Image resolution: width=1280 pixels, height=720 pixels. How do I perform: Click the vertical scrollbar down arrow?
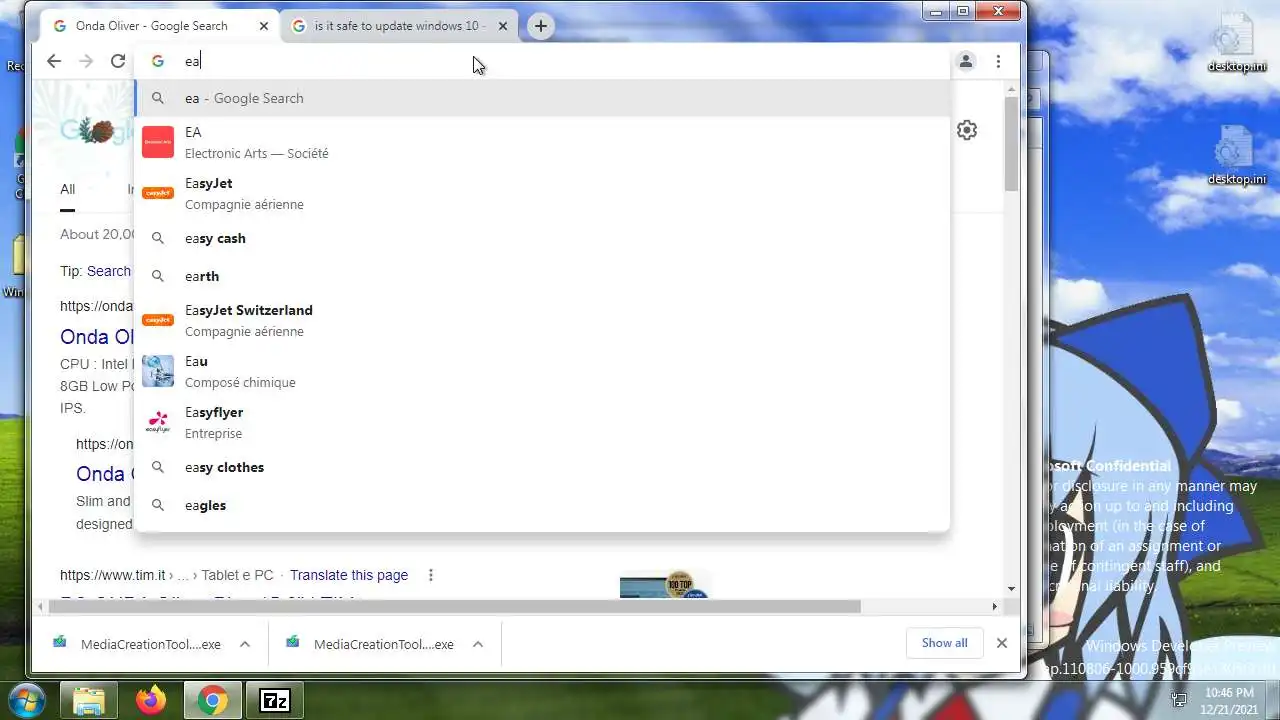(1012, 589)
